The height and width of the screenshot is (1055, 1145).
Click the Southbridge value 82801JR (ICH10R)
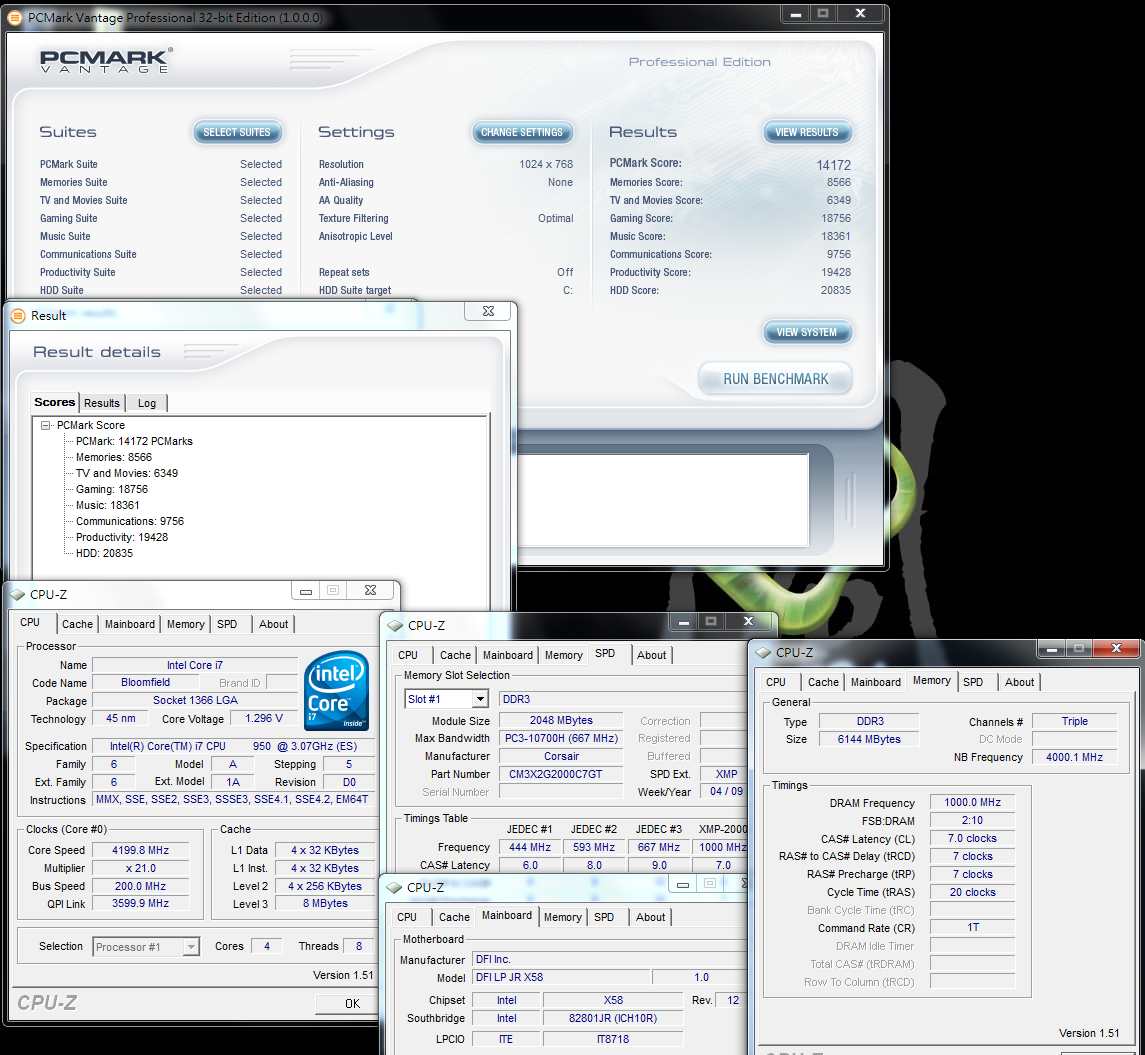coord(613,1018)
